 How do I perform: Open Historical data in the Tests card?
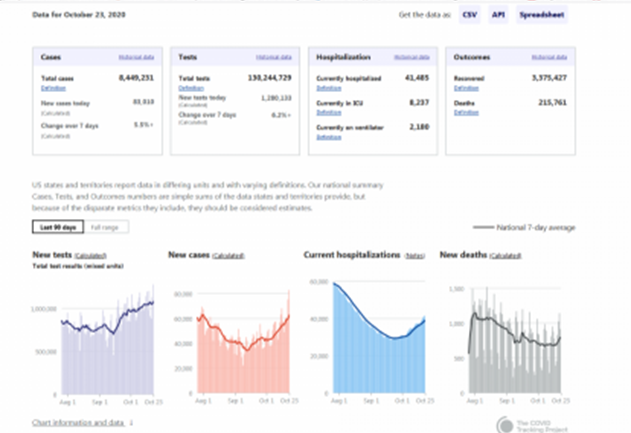click(271, 58)
